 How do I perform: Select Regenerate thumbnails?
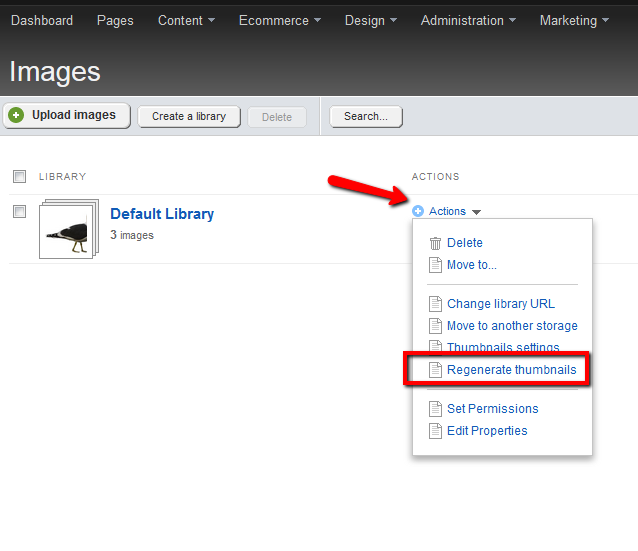click(x=511, y=370)
